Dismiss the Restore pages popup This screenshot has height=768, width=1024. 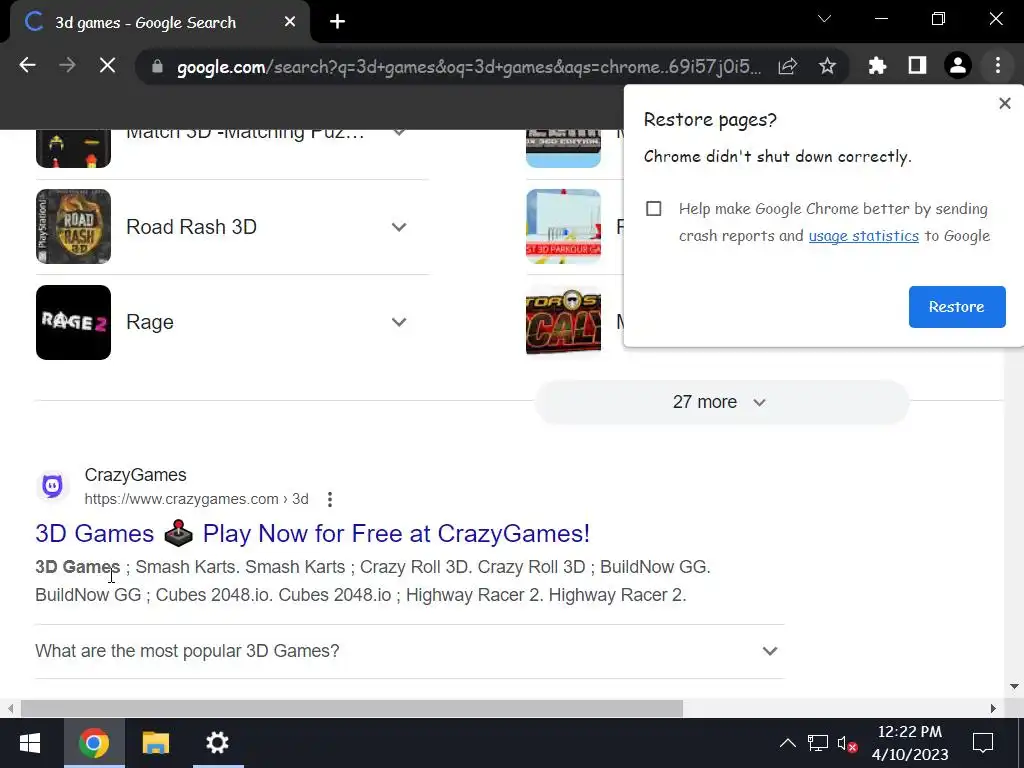tap(1004, 103)
